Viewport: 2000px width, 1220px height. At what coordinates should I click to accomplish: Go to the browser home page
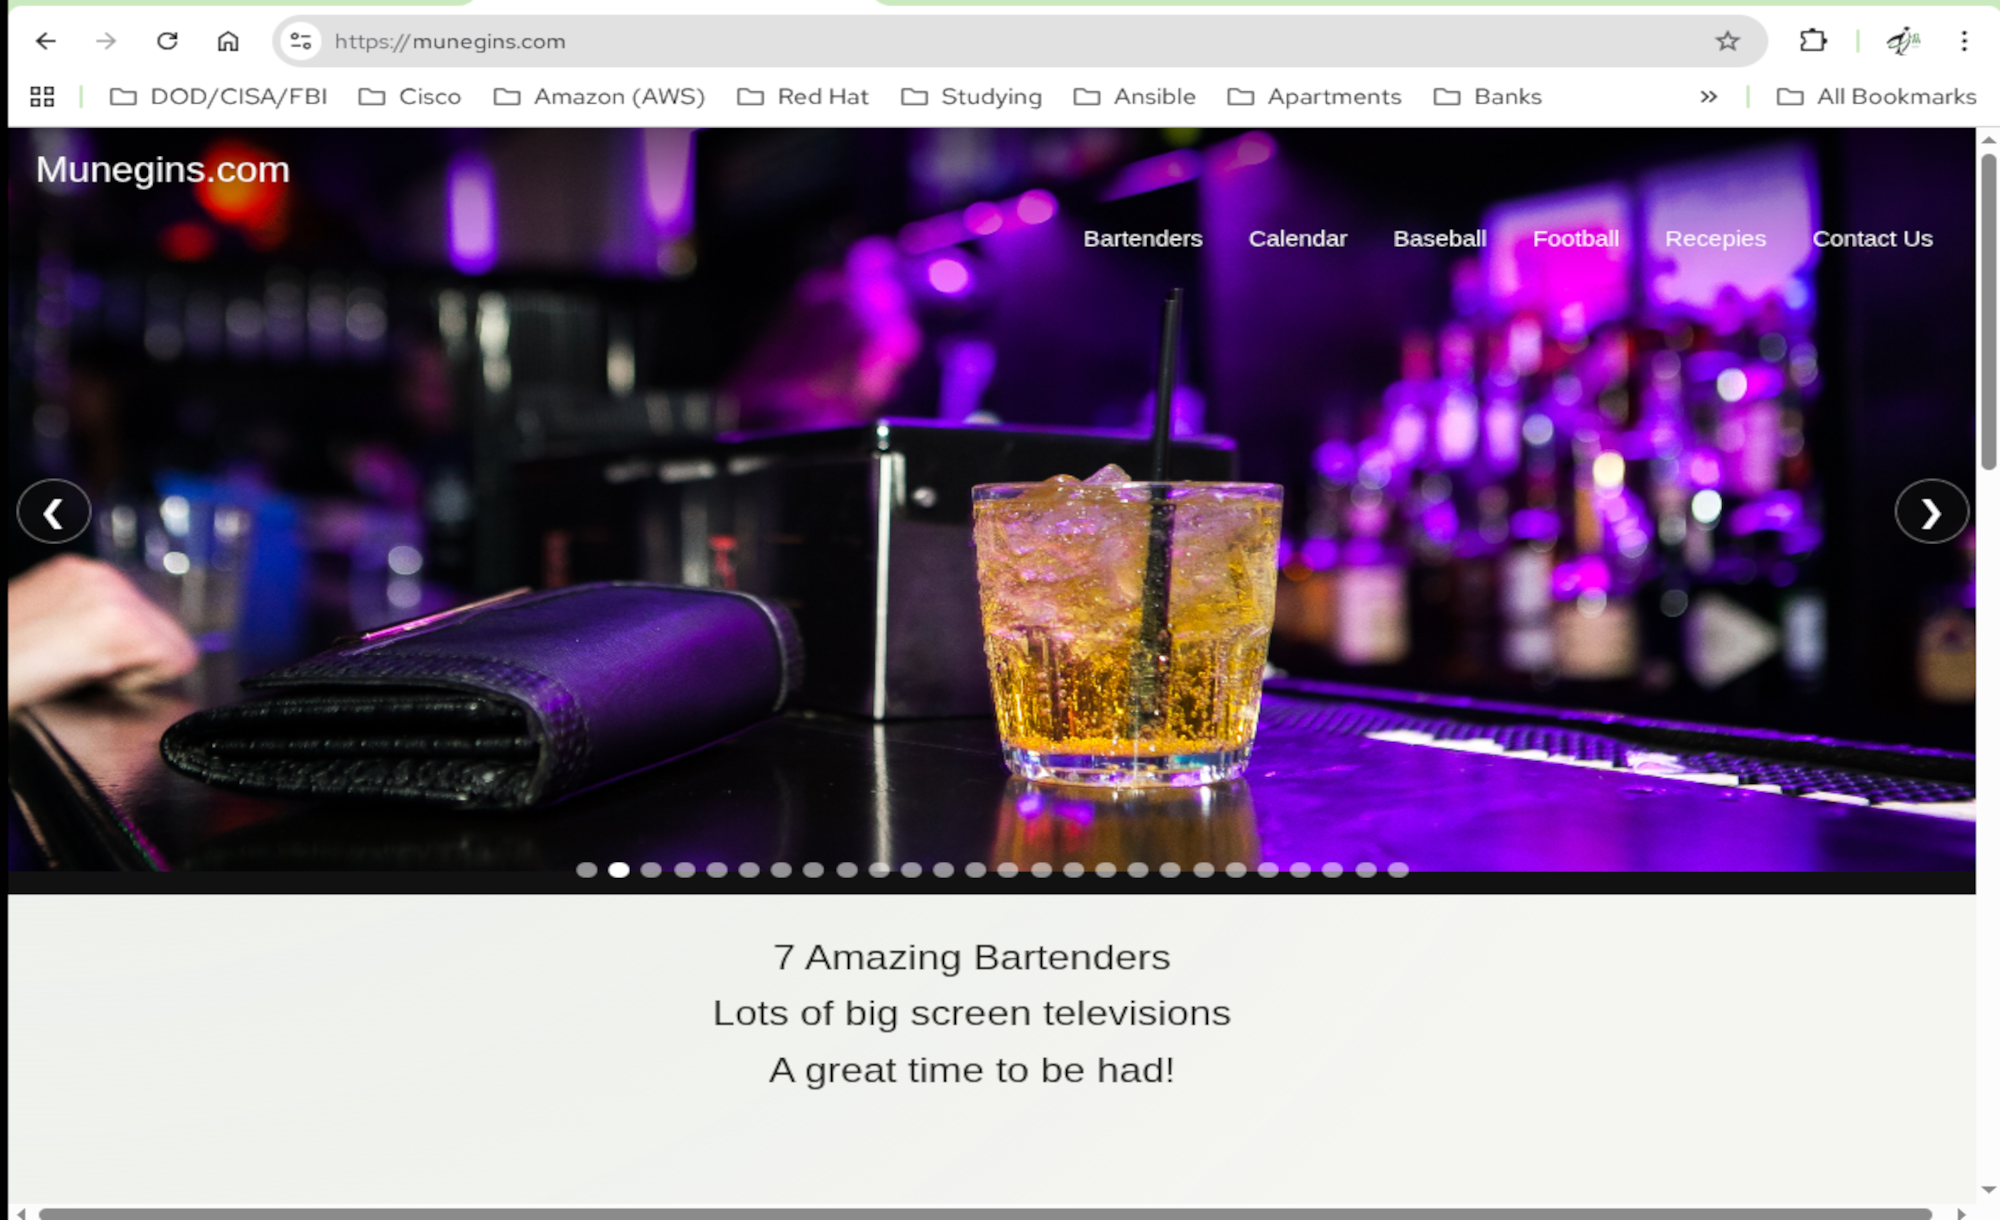pyautogui.click(x=228, y=41)
